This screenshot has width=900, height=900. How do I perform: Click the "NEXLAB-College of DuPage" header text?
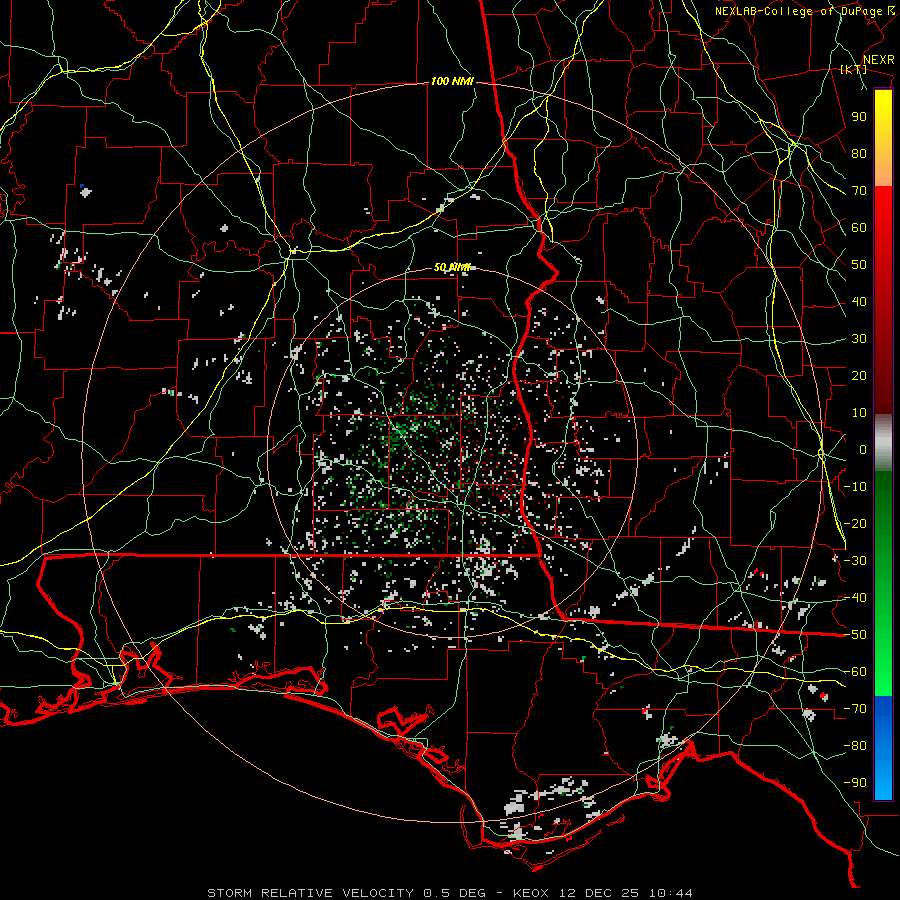click(798, 11)
